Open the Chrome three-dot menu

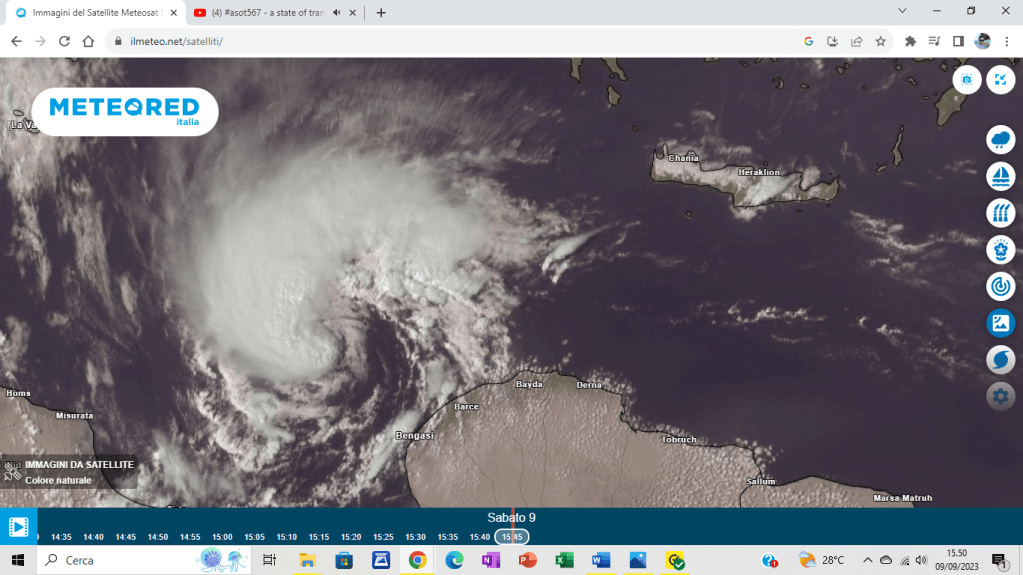click(1007, 41)
